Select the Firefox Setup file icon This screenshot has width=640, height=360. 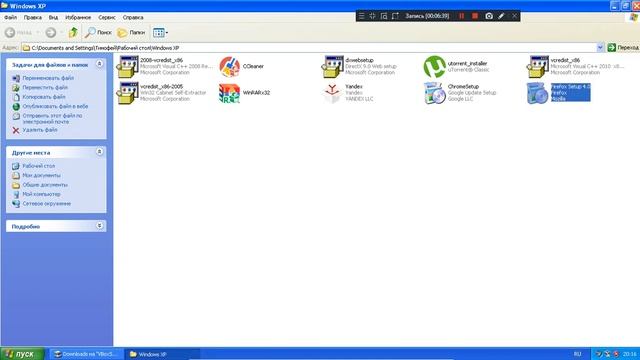click(537, 93)
